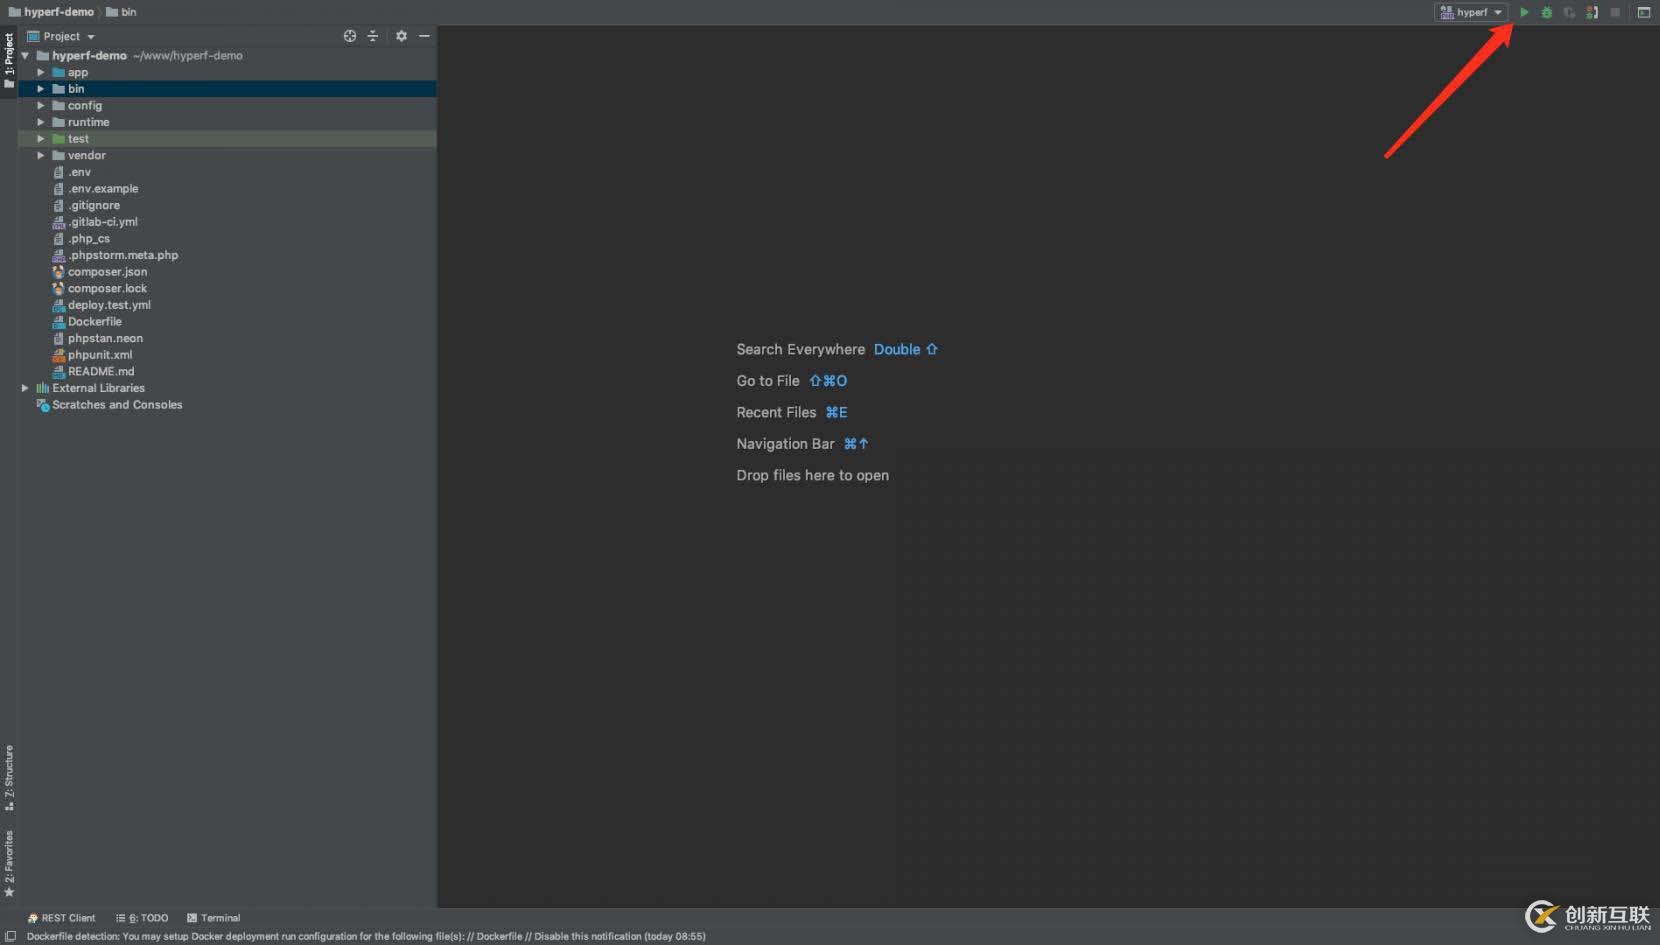The image size is (1660, 945).
Task: Select the composer.lock file
Action: point(107,288)
